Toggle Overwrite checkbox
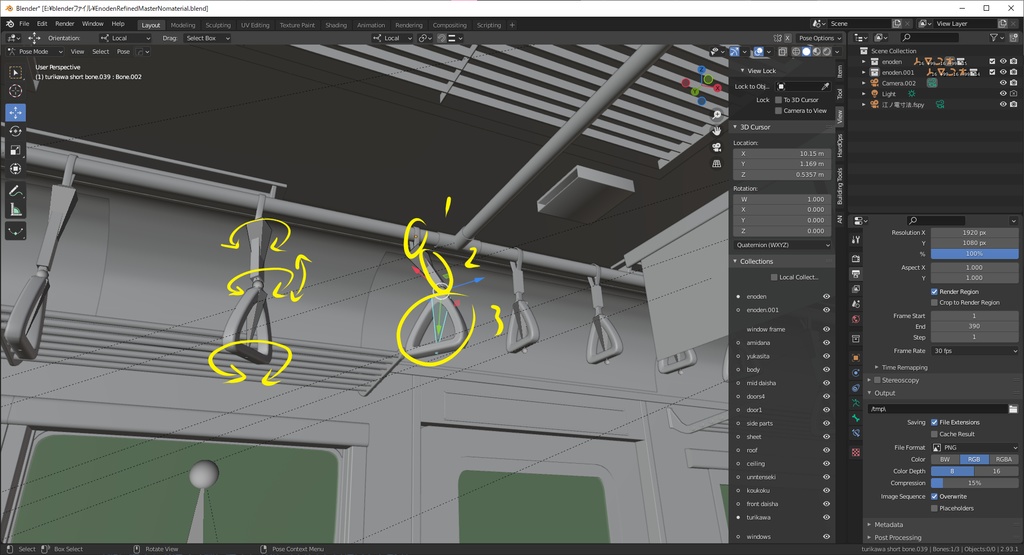 click(x=934, y=497)
